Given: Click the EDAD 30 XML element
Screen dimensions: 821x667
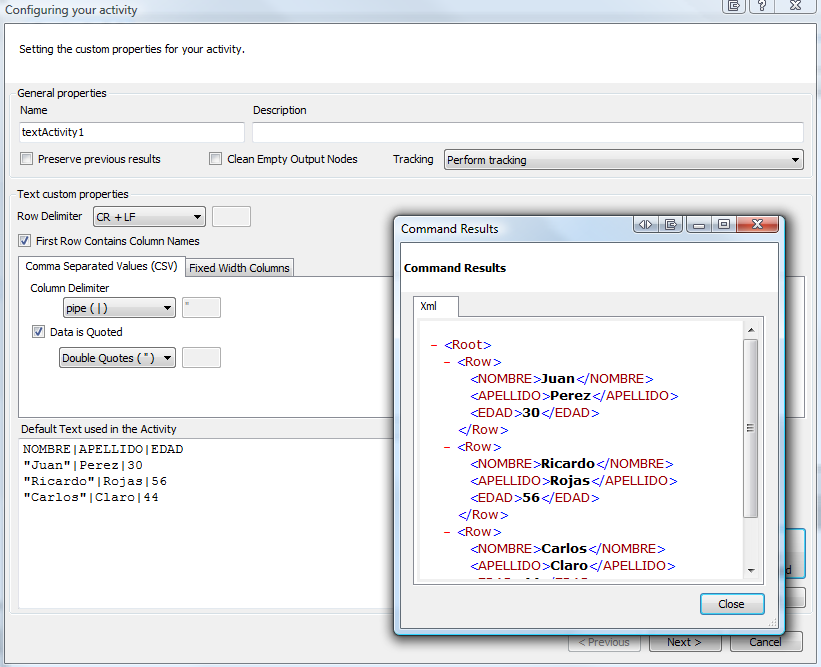Looking at the screenshot, I should 535,413.
